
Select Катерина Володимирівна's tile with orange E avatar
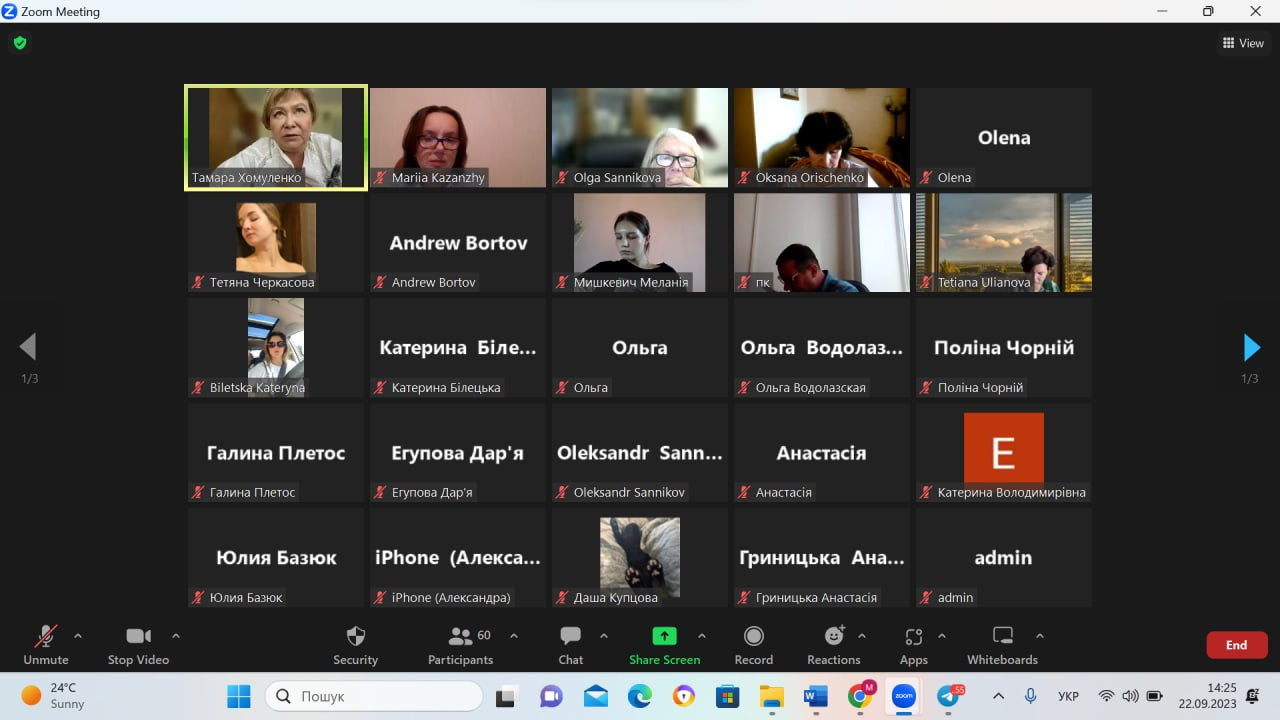1004,453
